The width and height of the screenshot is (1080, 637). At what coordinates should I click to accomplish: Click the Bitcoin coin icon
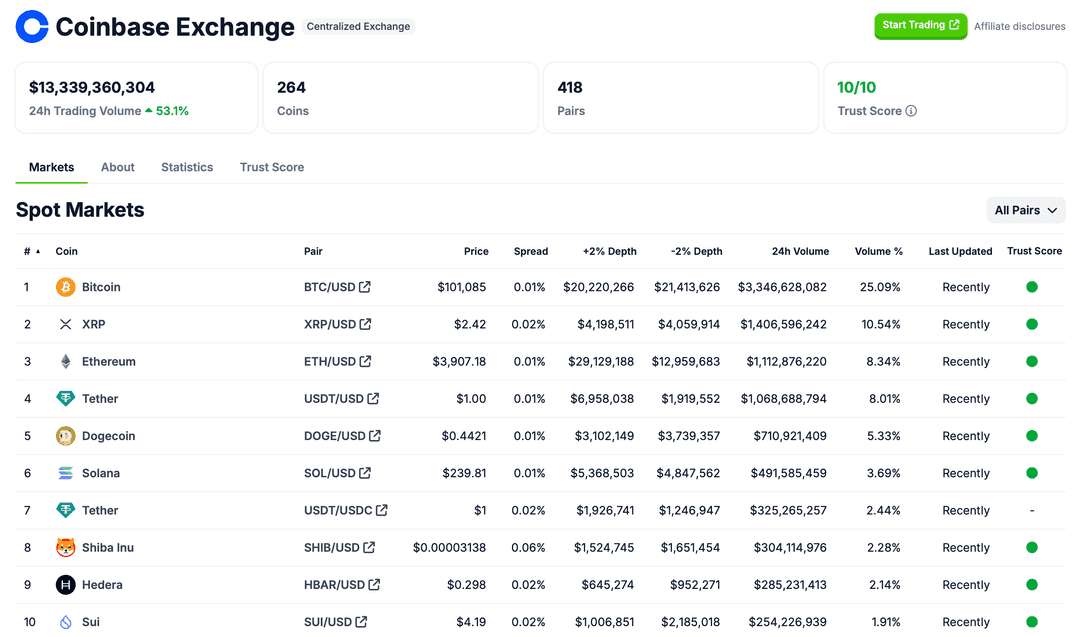tap(65, 287)
